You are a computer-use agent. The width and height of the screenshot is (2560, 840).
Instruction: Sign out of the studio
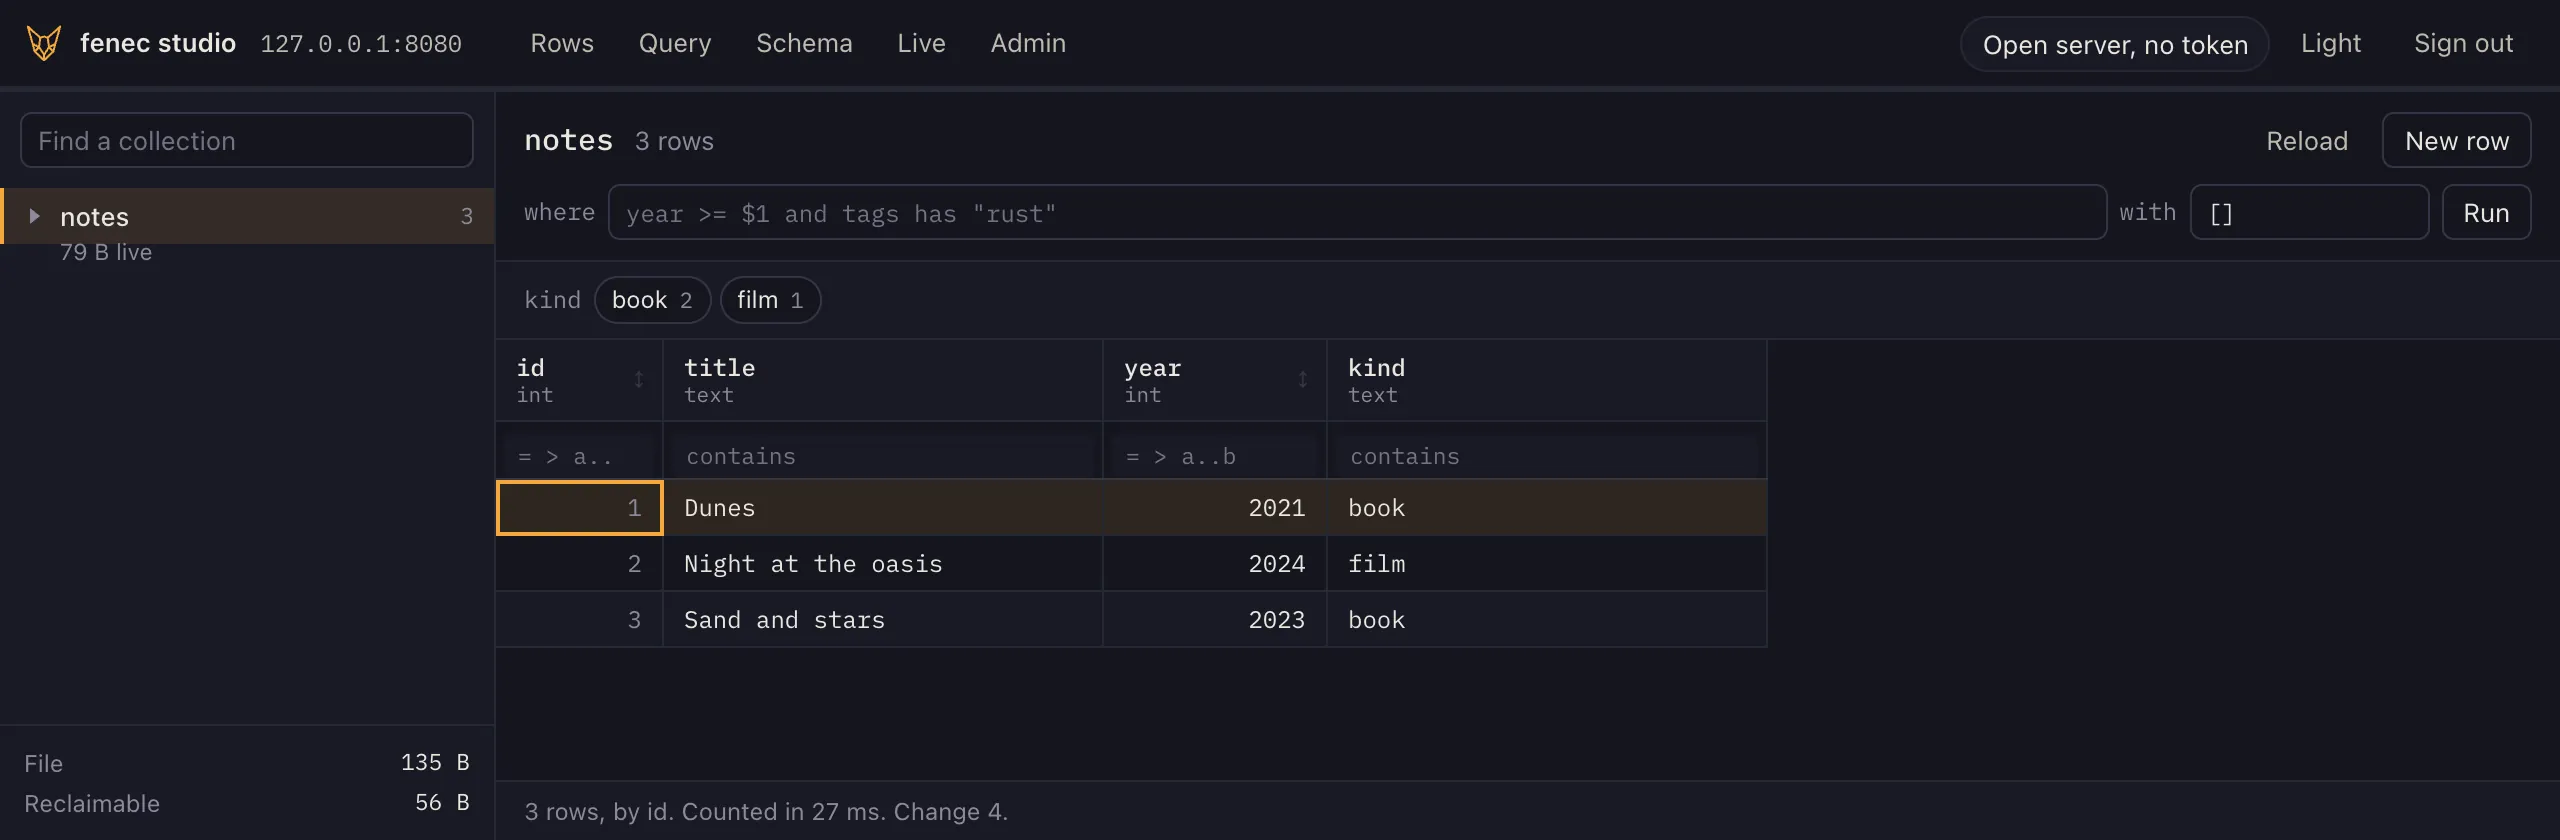point(2463,43)
